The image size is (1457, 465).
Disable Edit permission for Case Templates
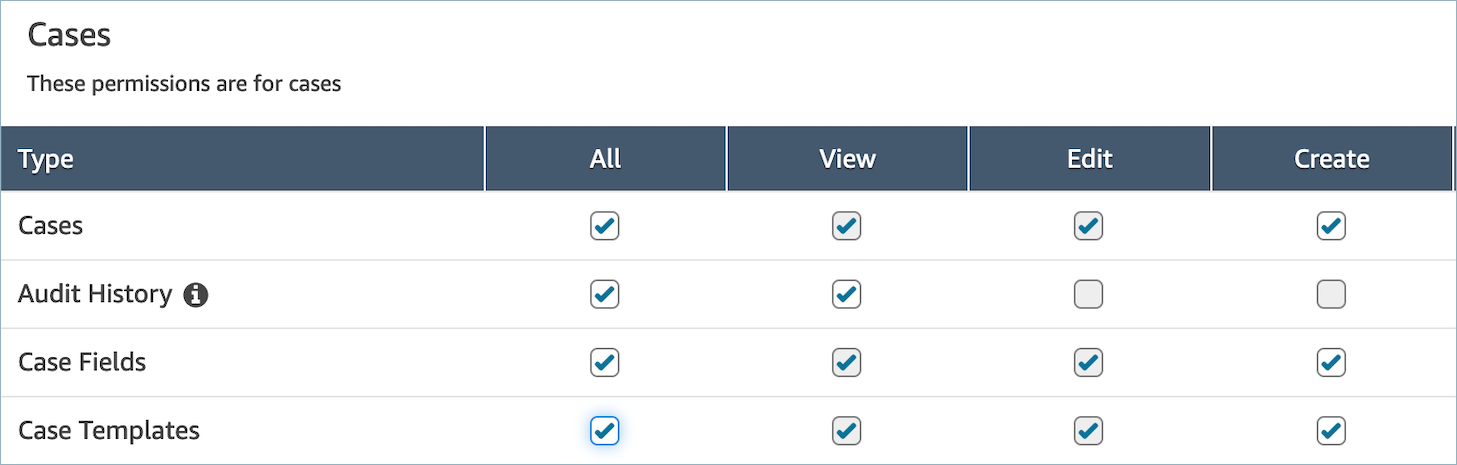[1088, 430]
